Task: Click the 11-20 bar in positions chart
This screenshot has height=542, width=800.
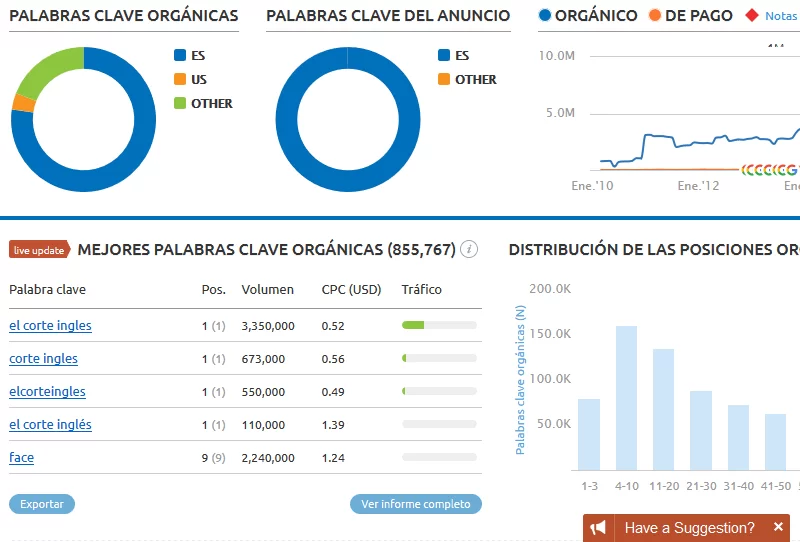Action: [x=663, y=409]
